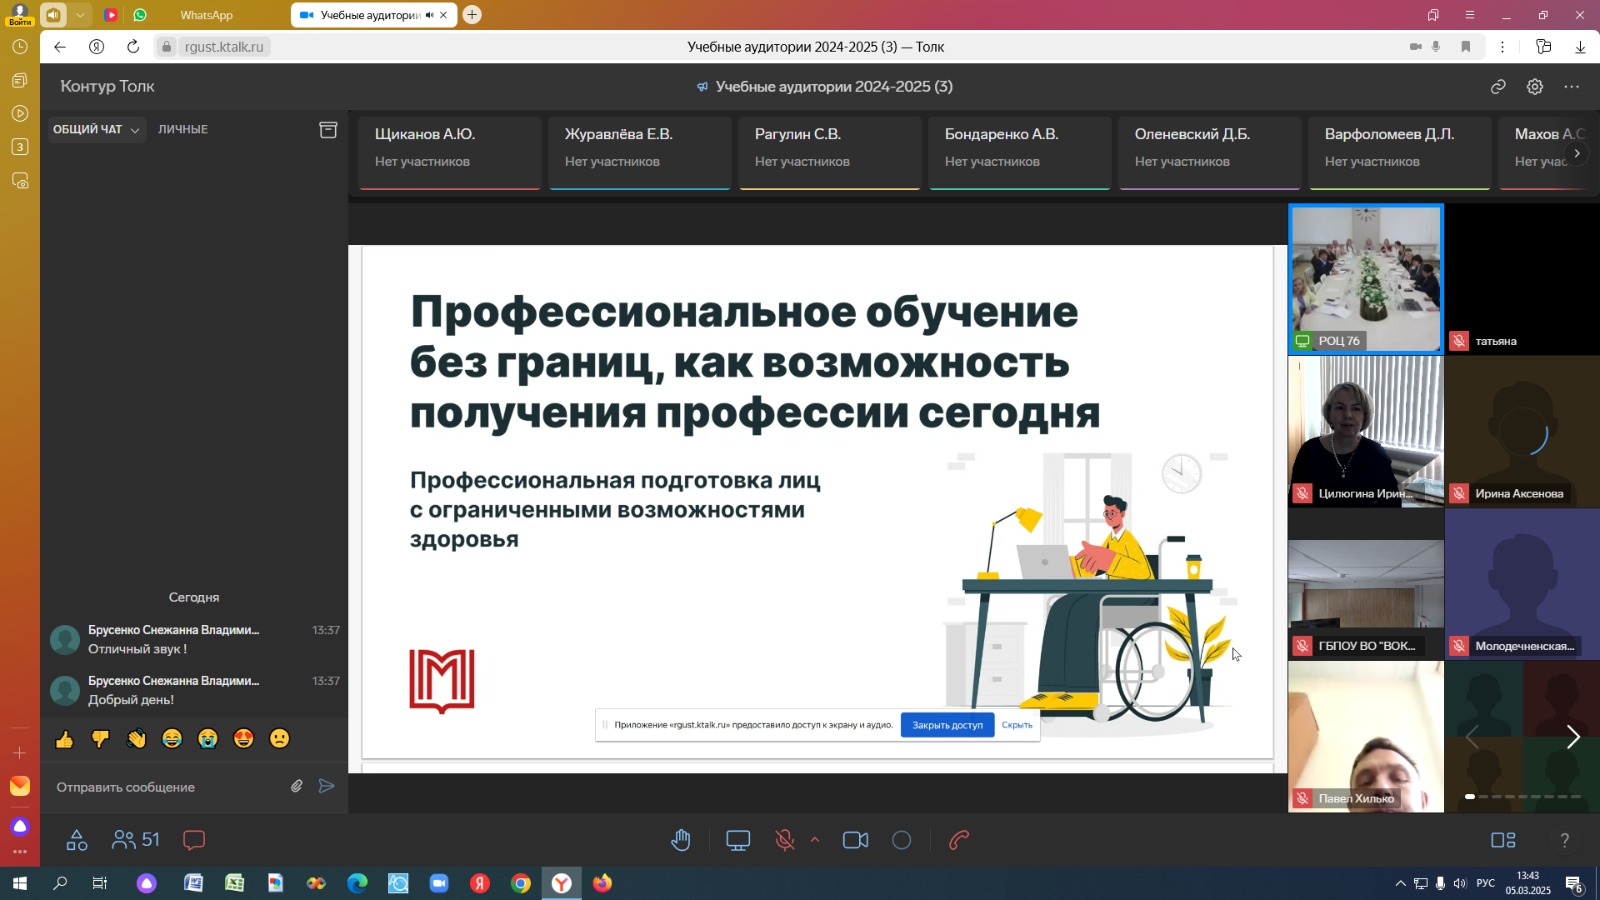The image size is (1600, 900).
Task: Expand microphone options with the red caret
Action: point(815,840)
